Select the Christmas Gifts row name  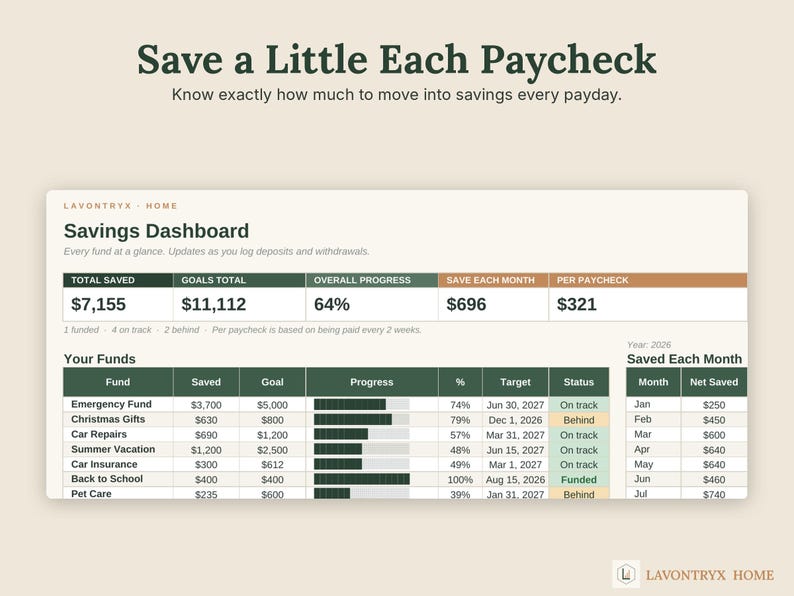coord(108,419)
